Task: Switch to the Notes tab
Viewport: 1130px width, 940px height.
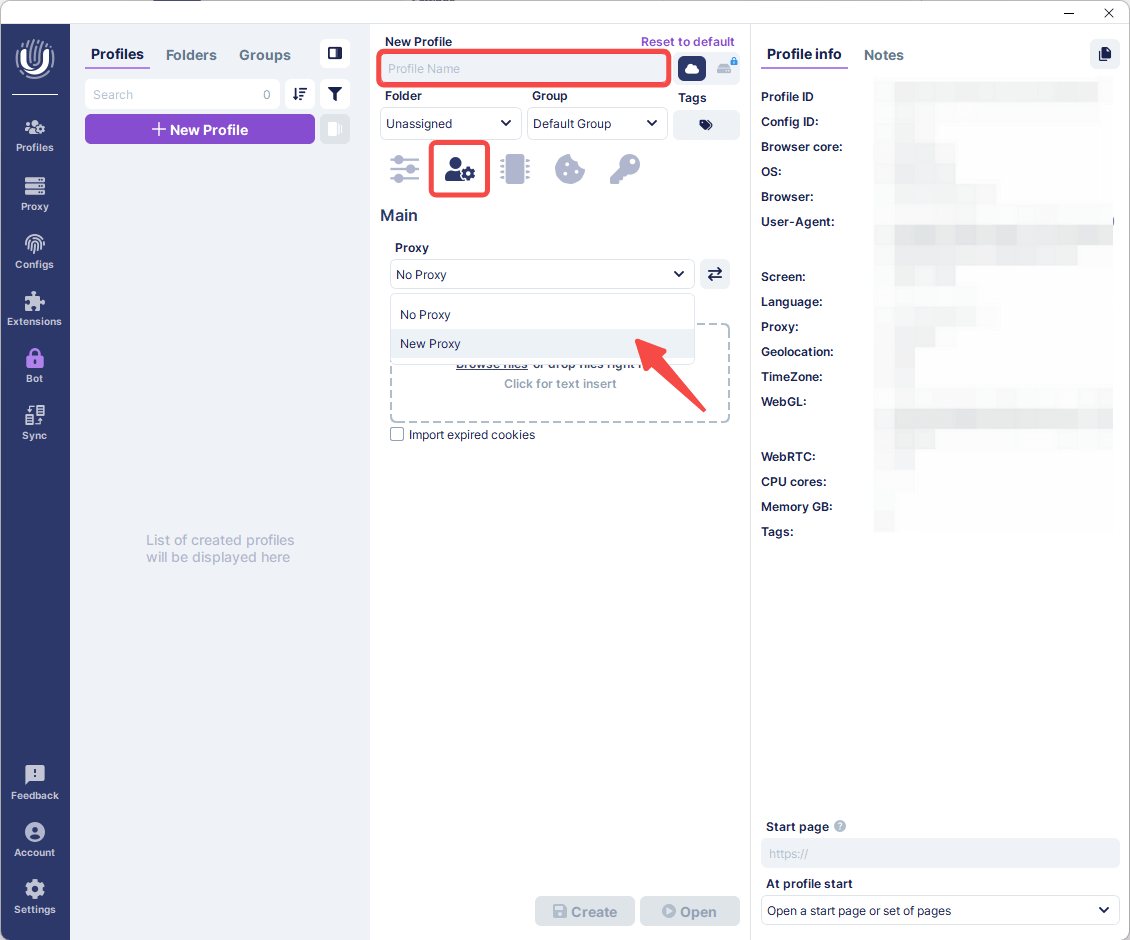Action: tap(883, 55)
